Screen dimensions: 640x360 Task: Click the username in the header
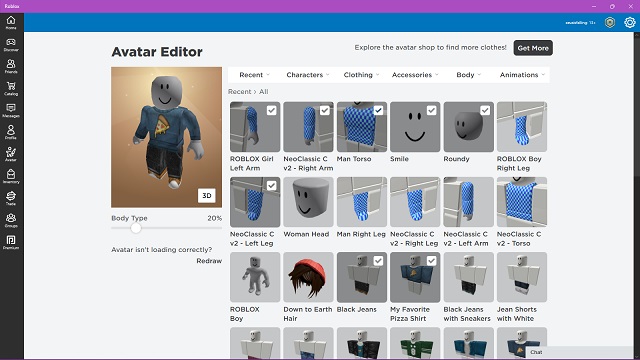[x=580, y=23]
